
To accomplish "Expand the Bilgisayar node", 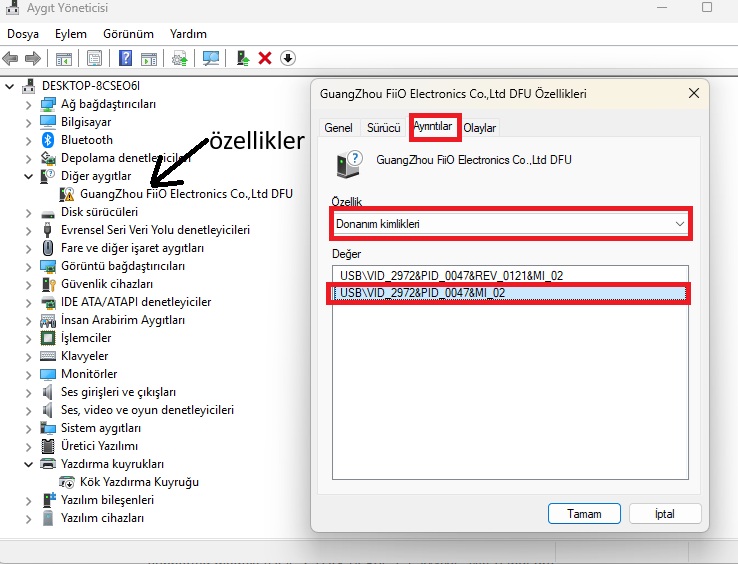I will click(28, 122).
